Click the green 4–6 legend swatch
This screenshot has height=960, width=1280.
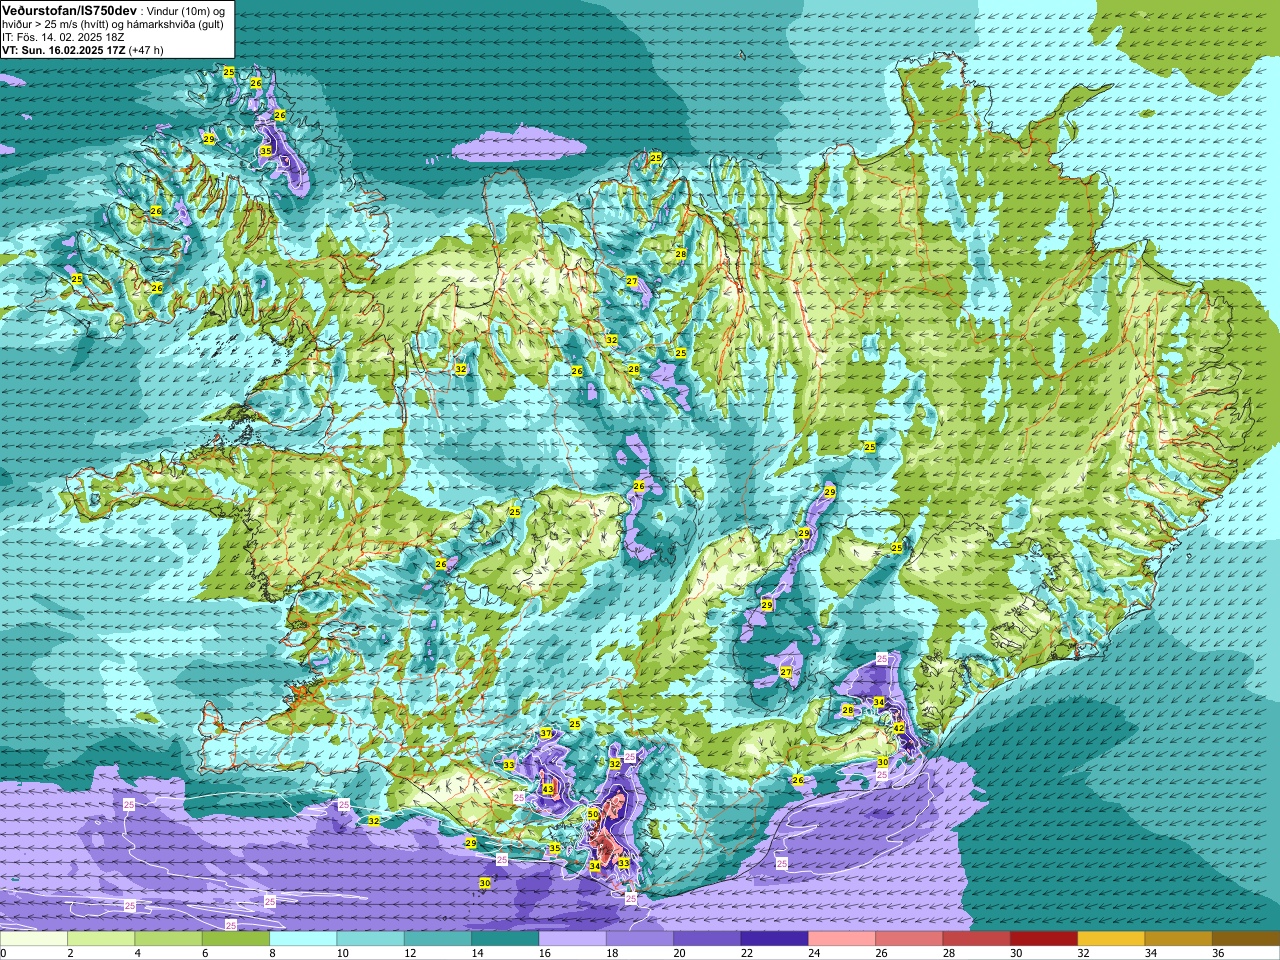point(168,939)
